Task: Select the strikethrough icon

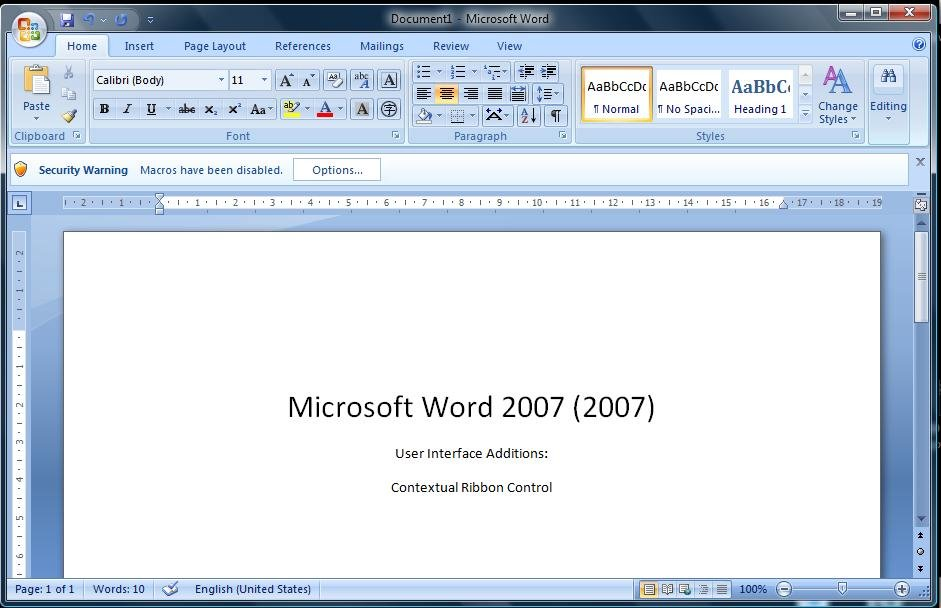Action: click(187, 109)
